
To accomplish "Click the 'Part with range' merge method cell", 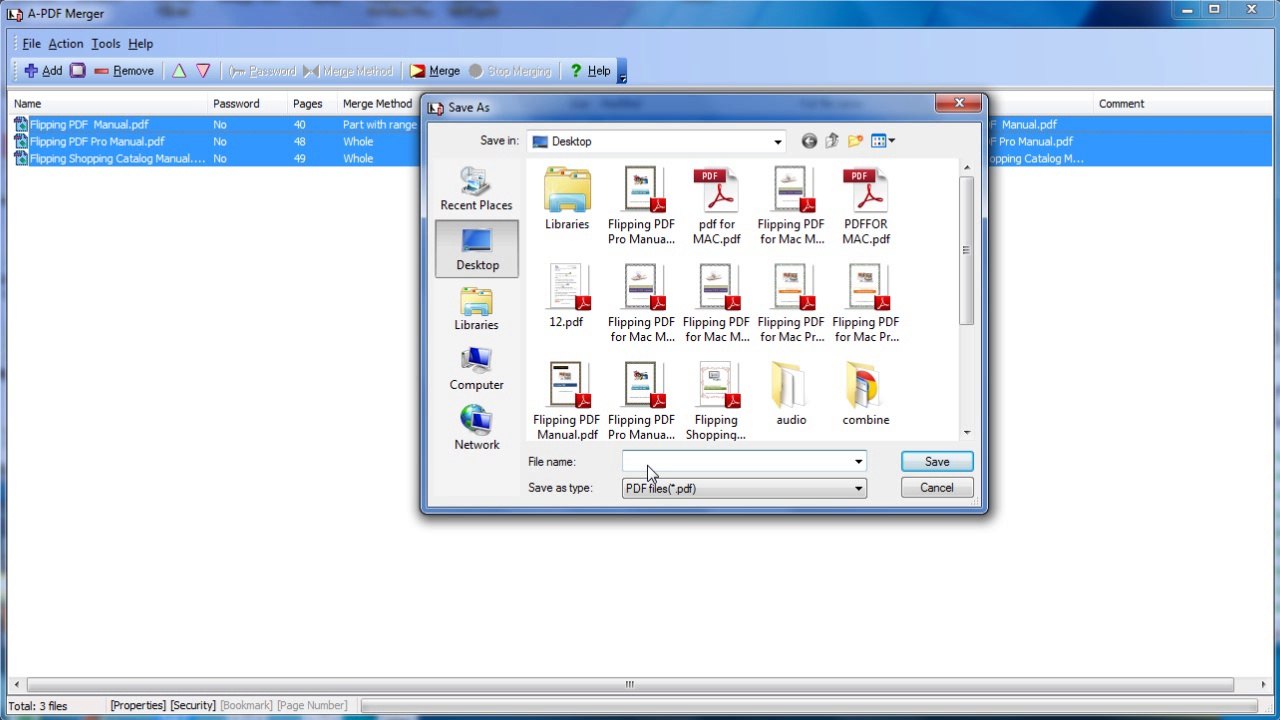I will pos(379,125).
